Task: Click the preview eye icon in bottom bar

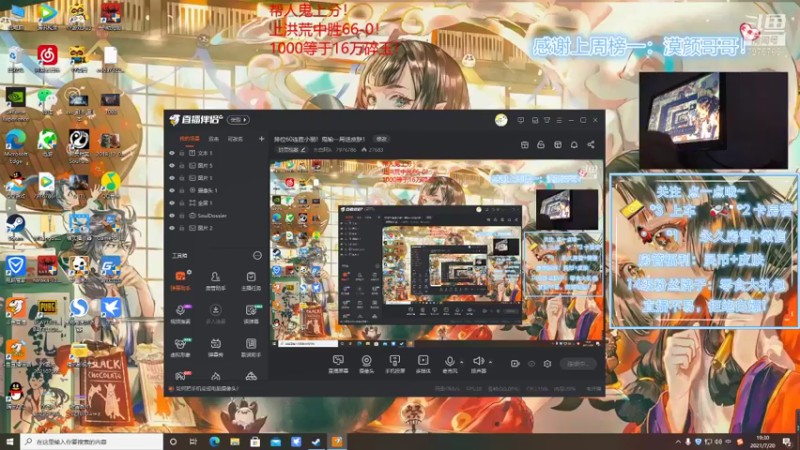Action: [x=531, y=364]
